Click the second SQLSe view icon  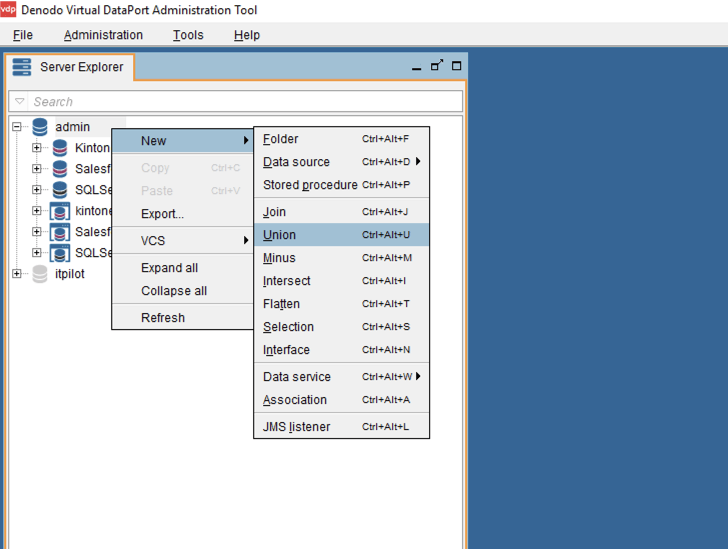pos(60,253)
